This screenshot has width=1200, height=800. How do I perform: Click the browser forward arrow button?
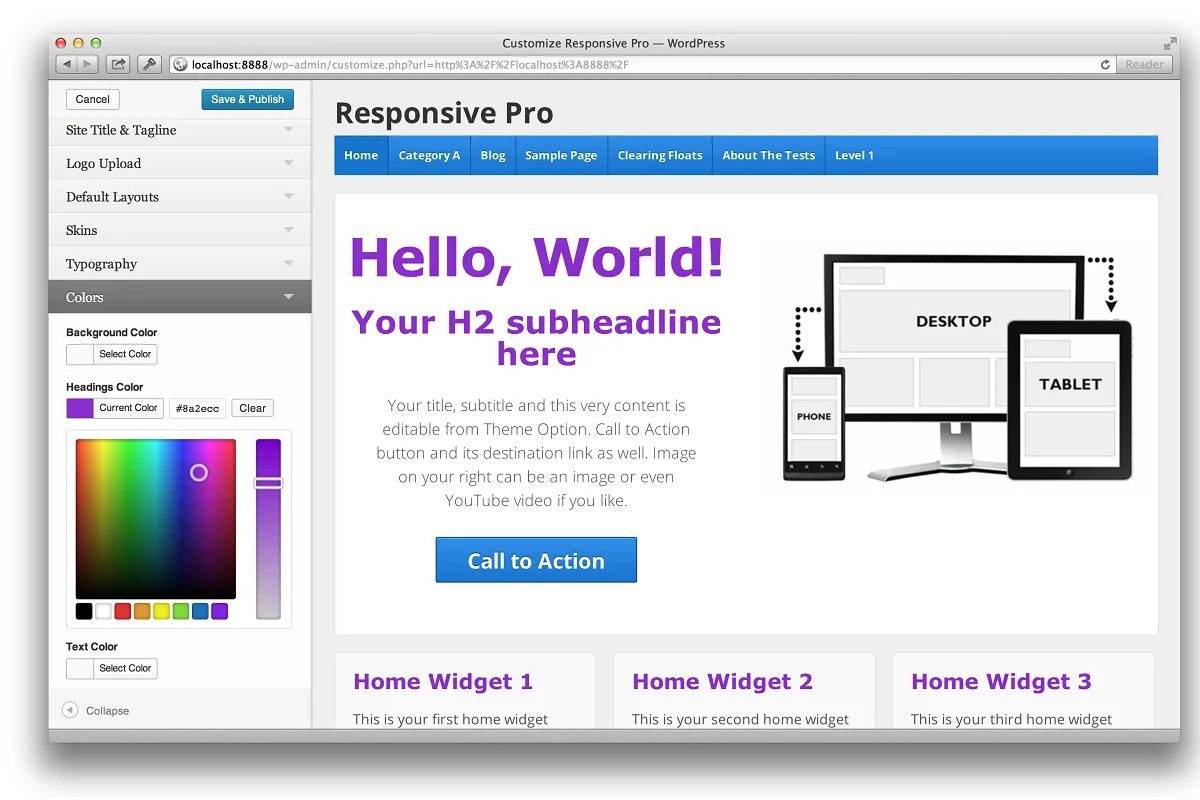coord(87,65)
